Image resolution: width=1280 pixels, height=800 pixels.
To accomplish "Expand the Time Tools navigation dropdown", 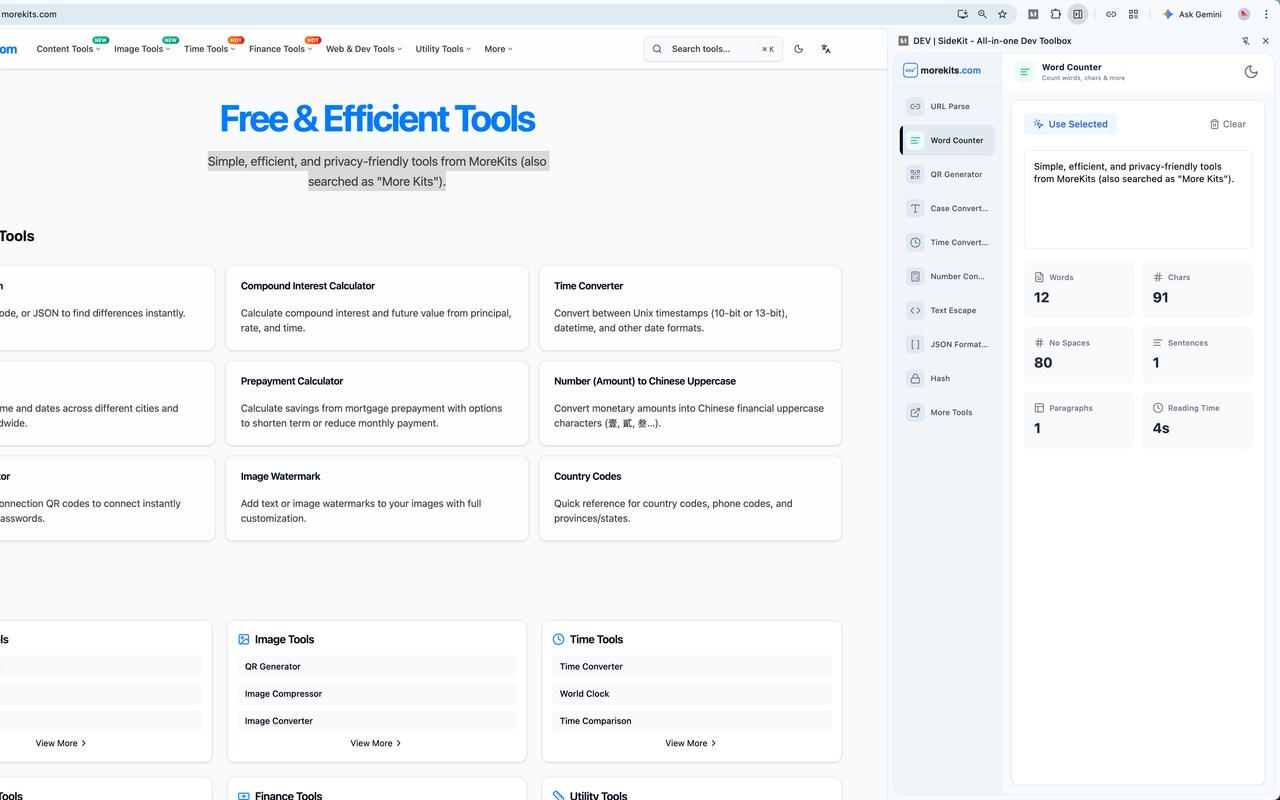I will click(x=210, y=49).
